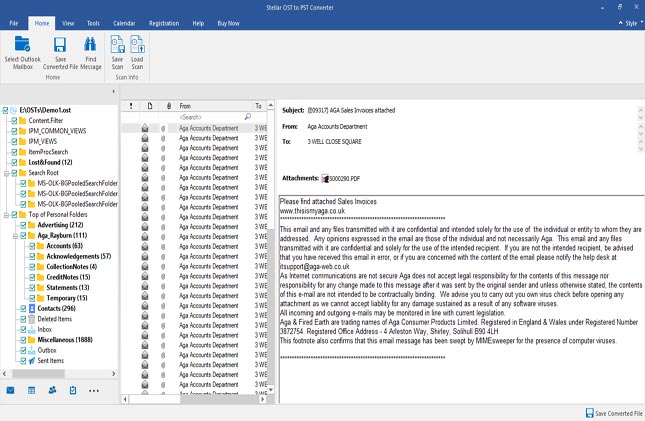Viewport: 645px width, 421px height.
Task: Click the Outbox folder icon in tree
Action: [32, 350]
